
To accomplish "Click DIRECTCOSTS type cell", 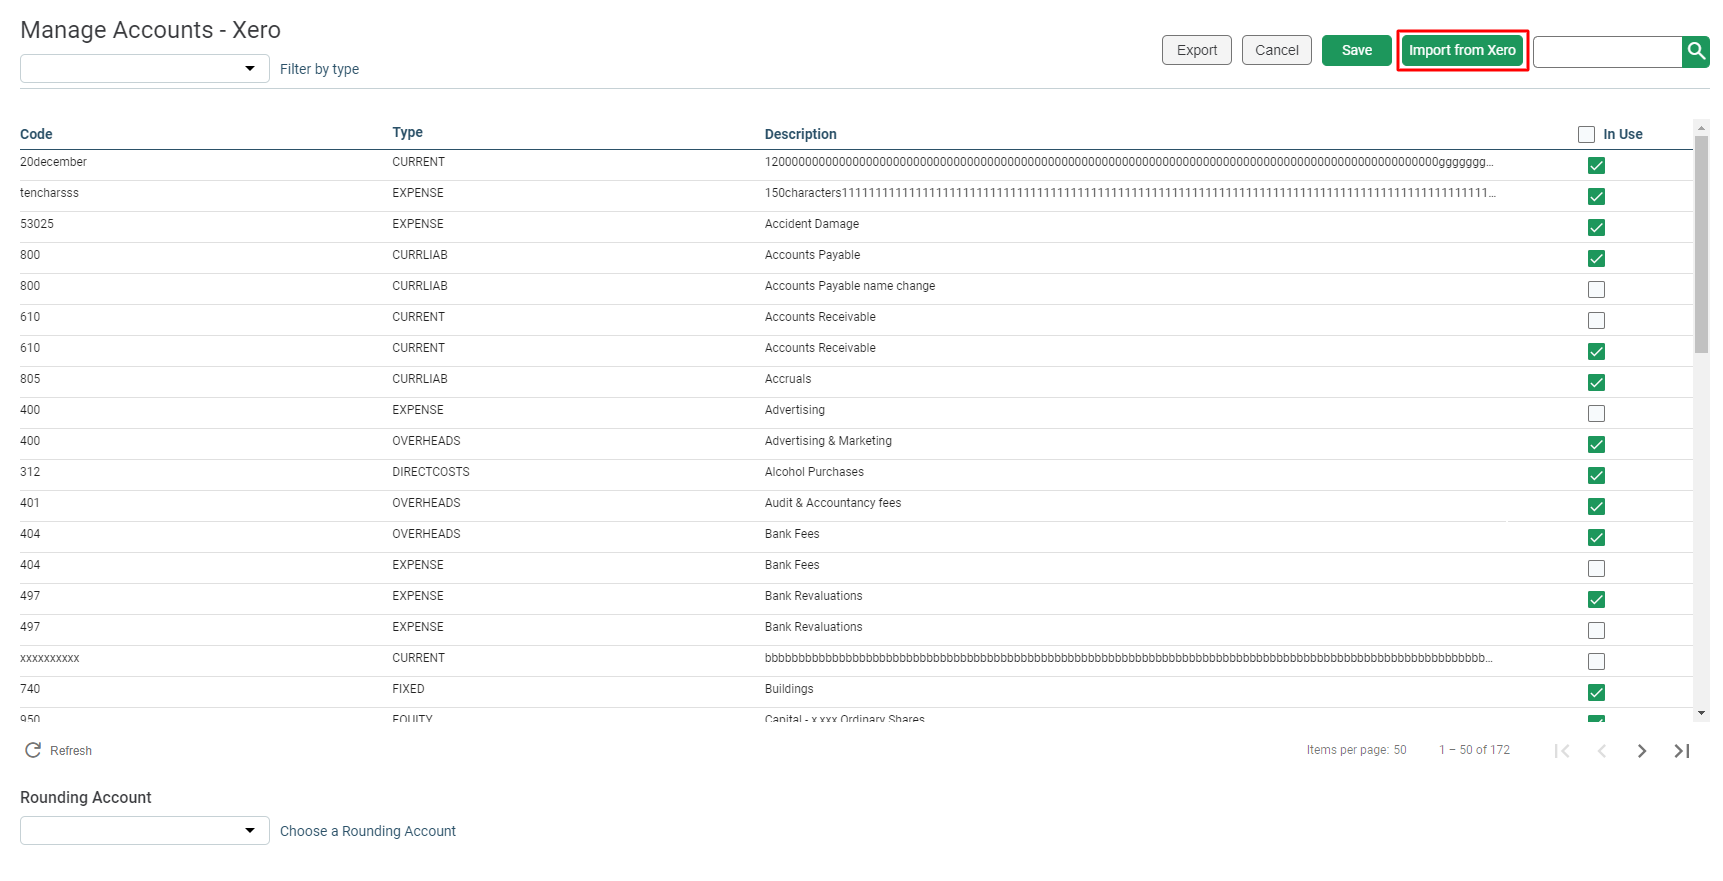I will (431, 472).
